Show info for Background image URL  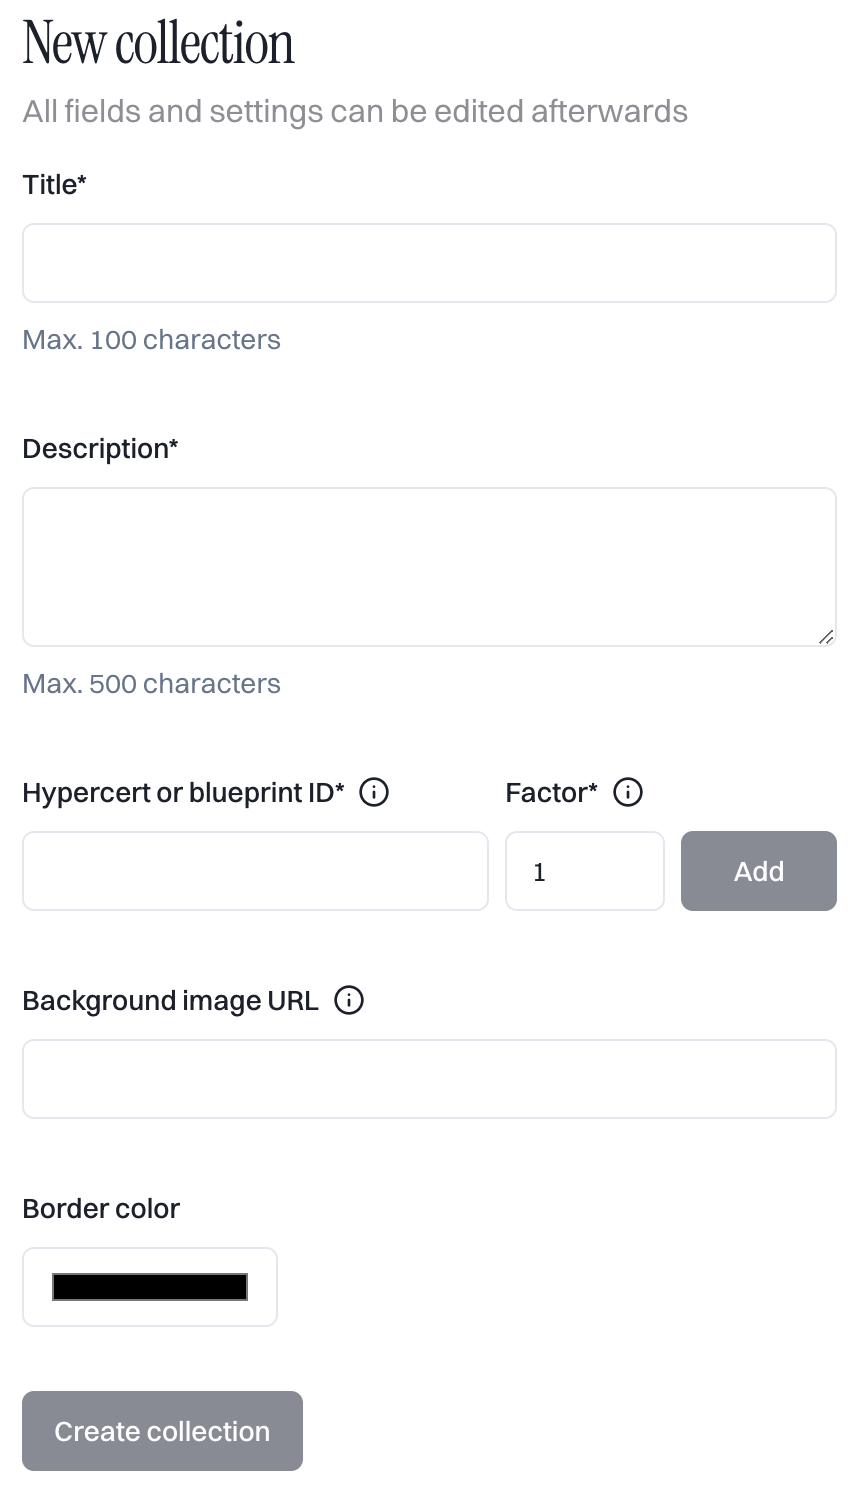(349, 1001)
